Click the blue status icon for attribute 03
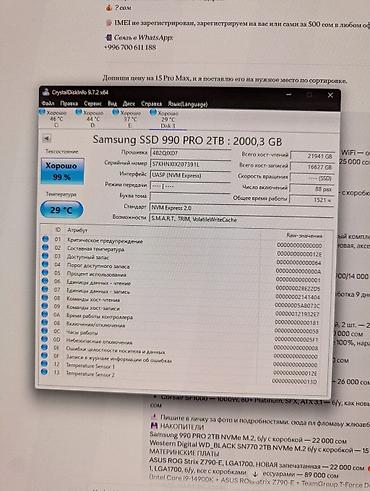The image size is (370, 491). (45, 256)
